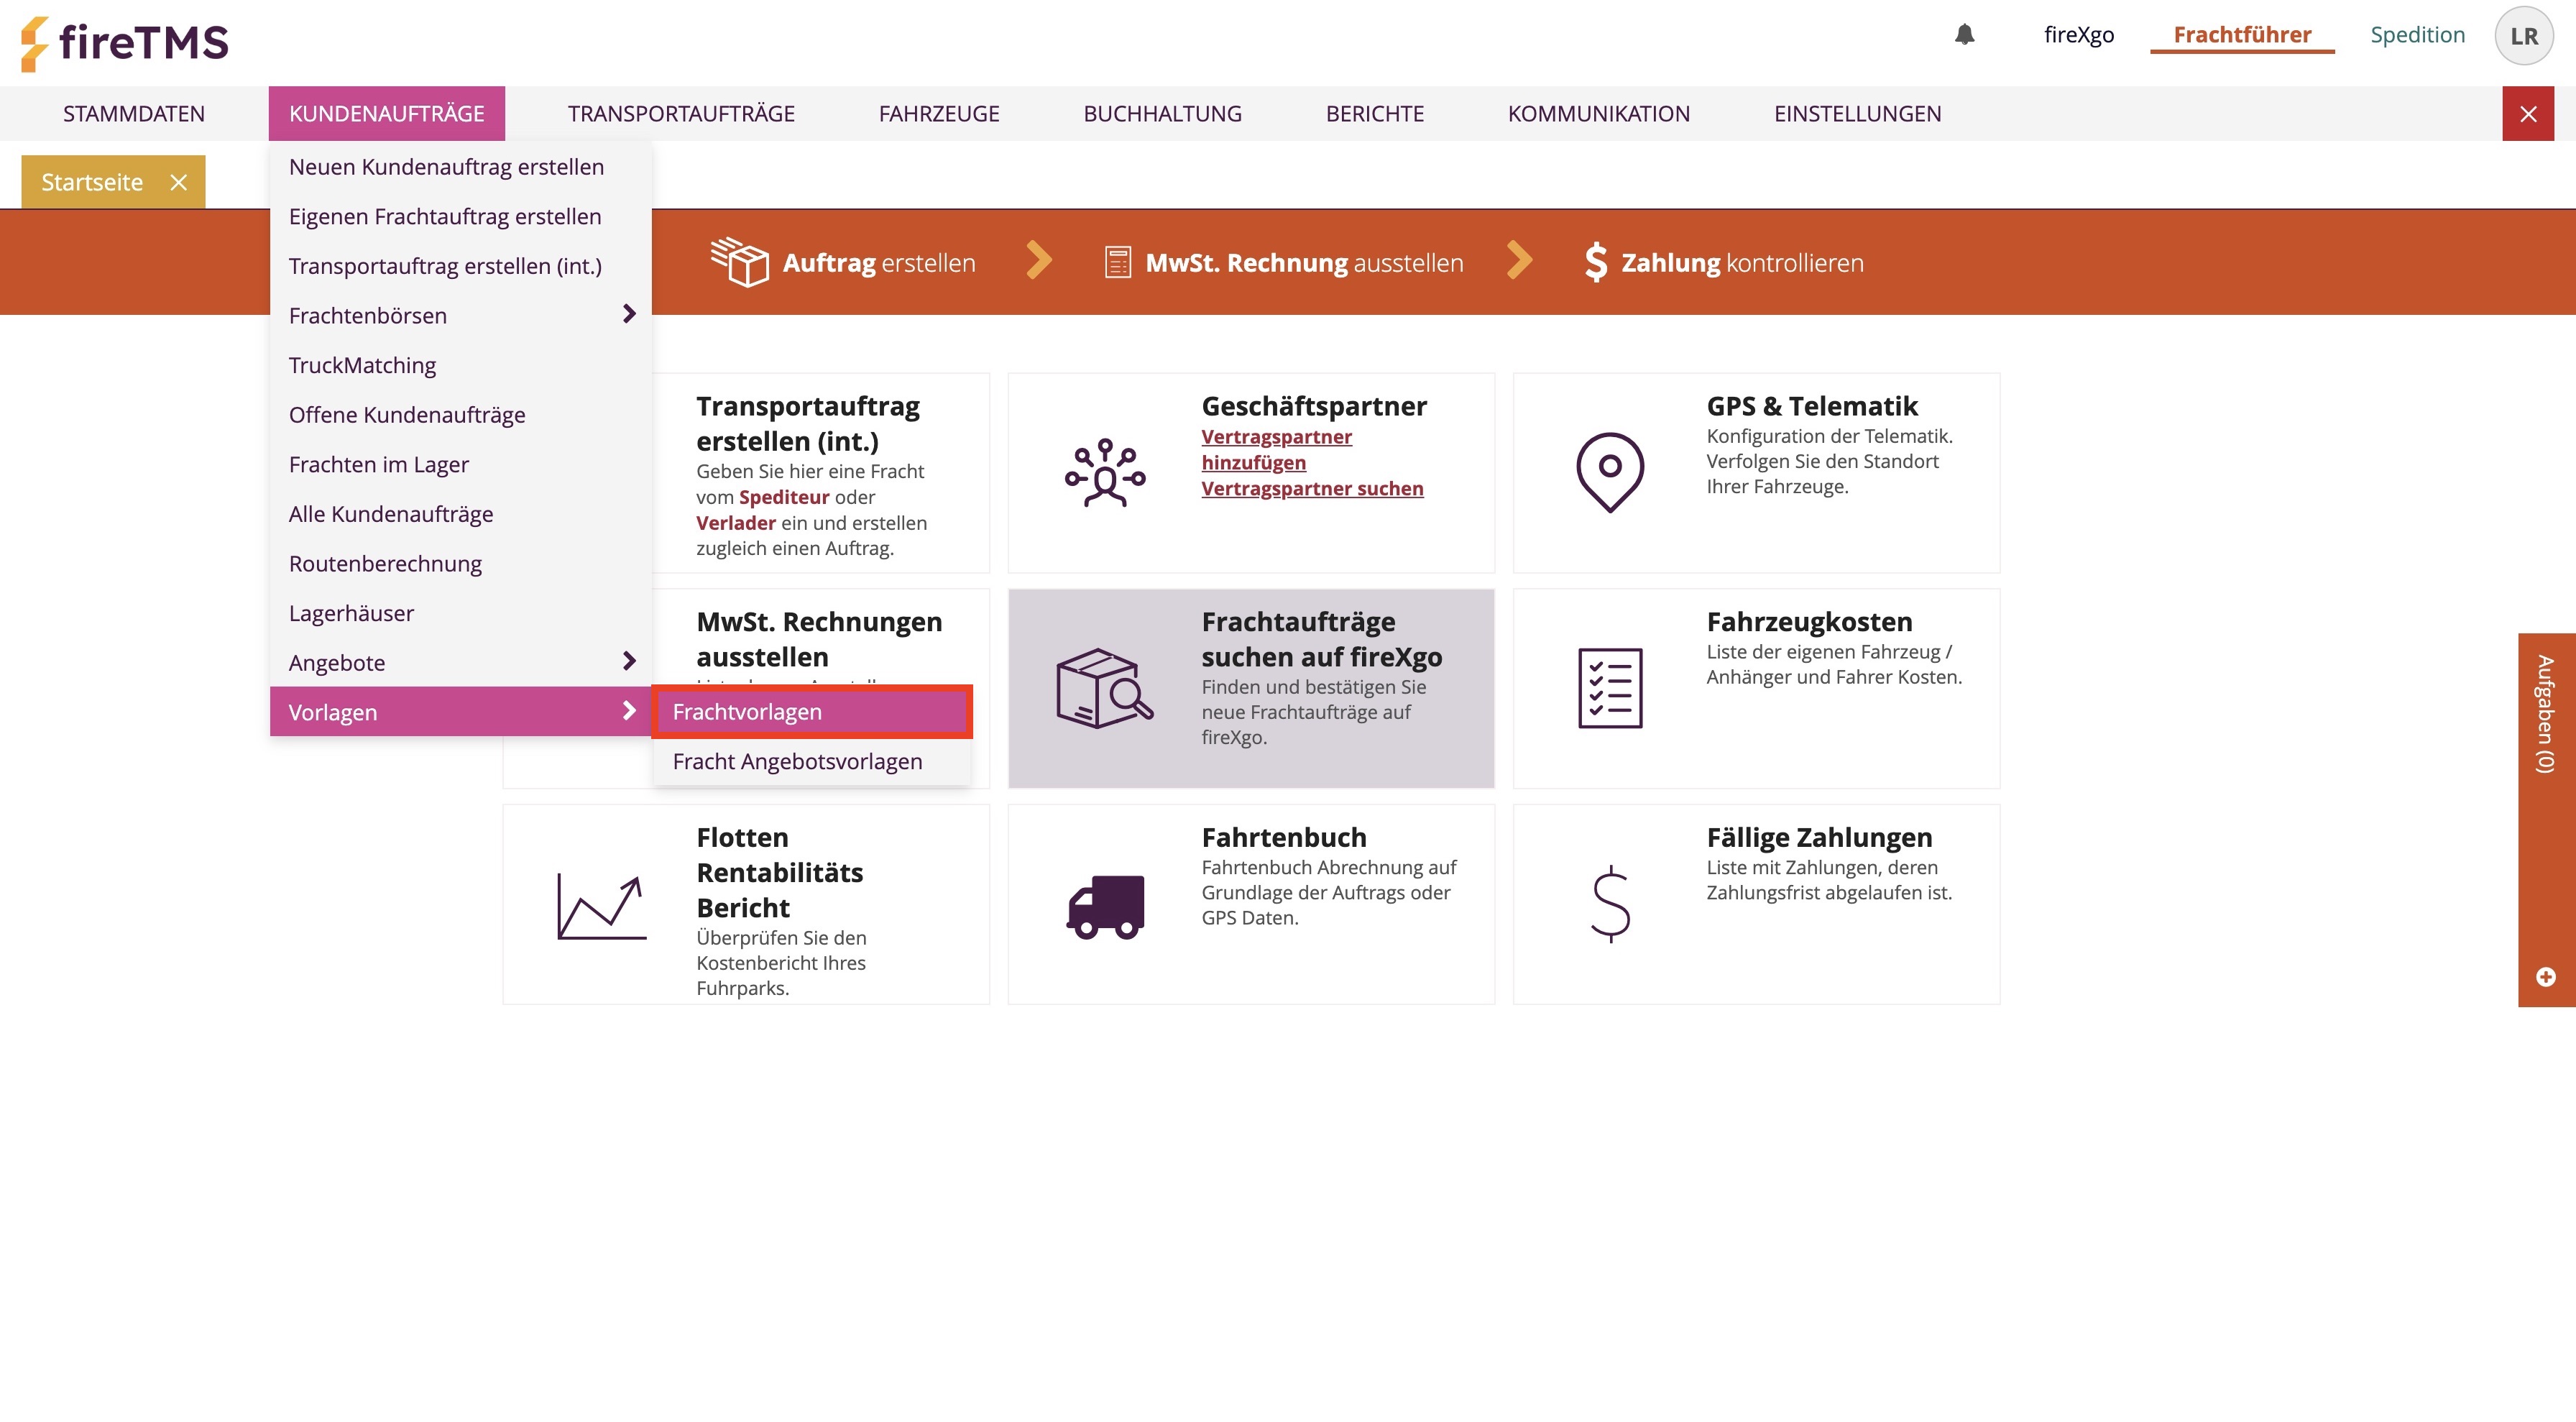
Task: Click the Geschäftspartner network icon
Action: [1104, 473]
